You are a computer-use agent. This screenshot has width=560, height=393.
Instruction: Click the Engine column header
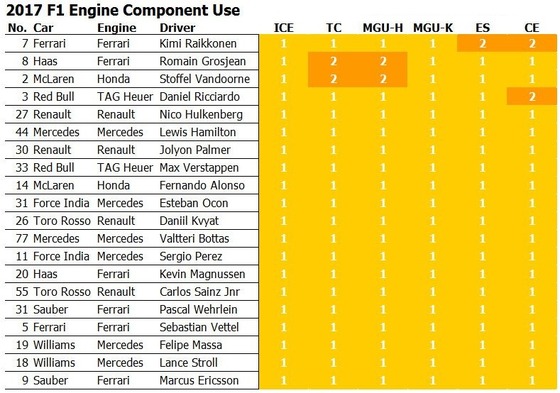[116, 28]
